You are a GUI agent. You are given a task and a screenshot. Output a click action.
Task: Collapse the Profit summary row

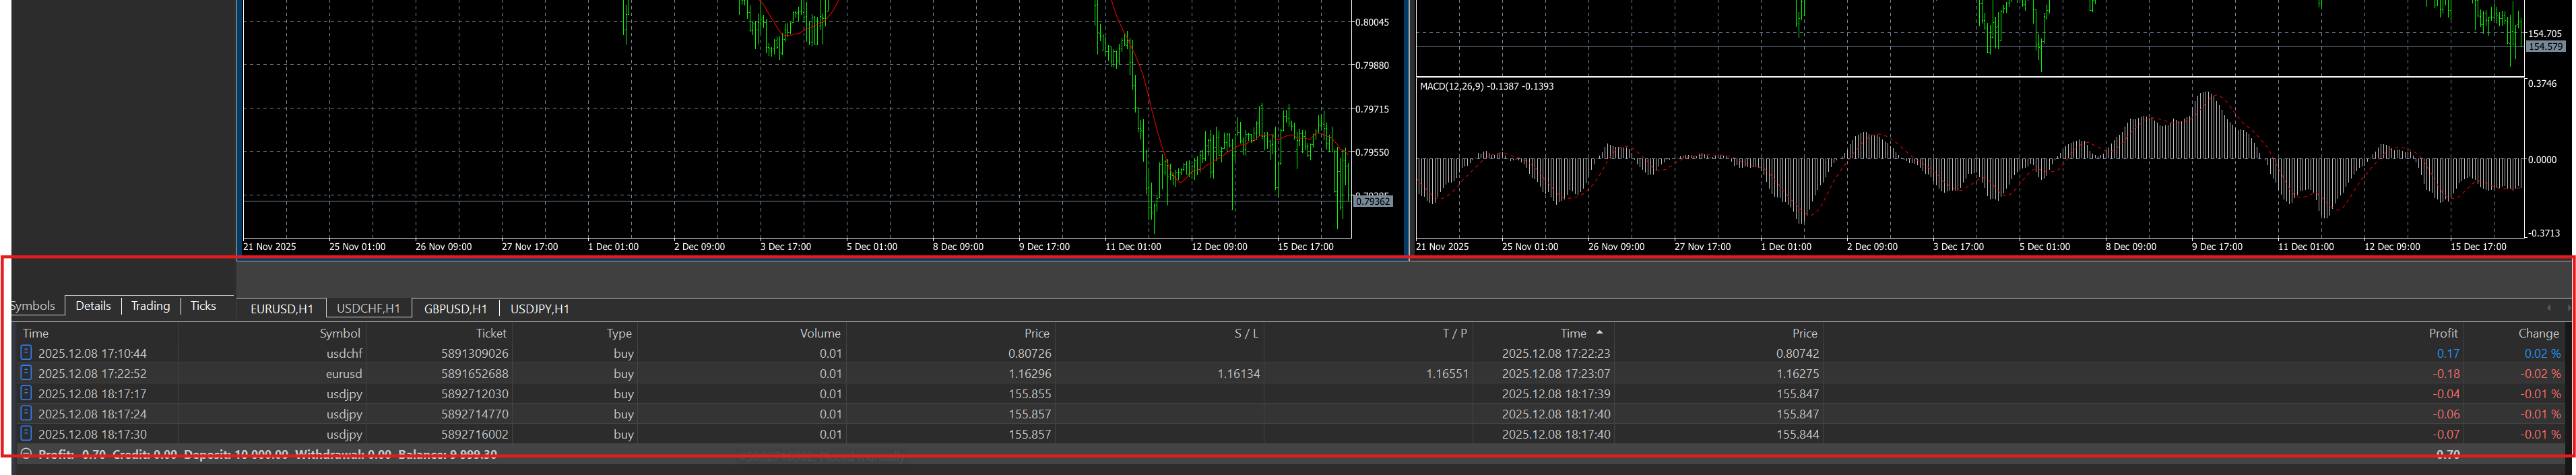26,454
